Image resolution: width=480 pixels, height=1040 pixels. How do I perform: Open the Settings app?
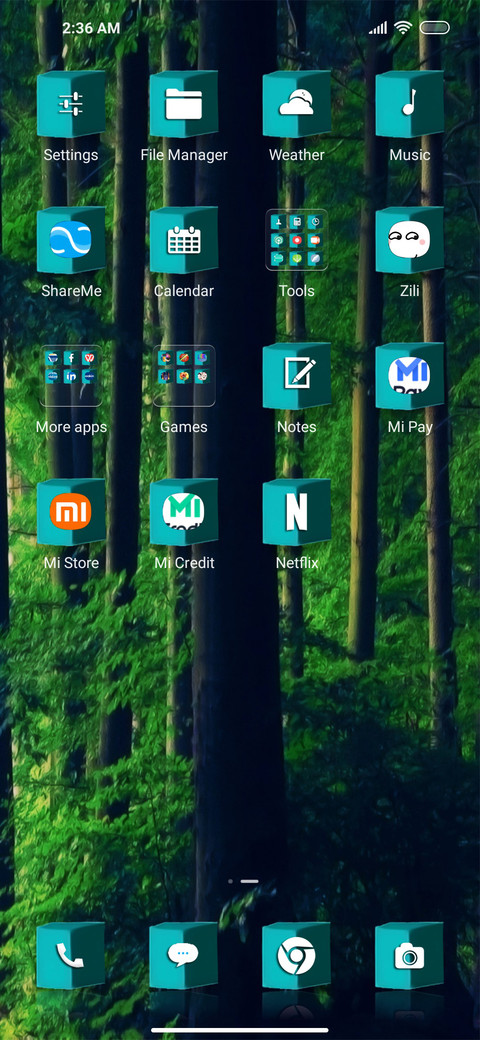(71, 104)
